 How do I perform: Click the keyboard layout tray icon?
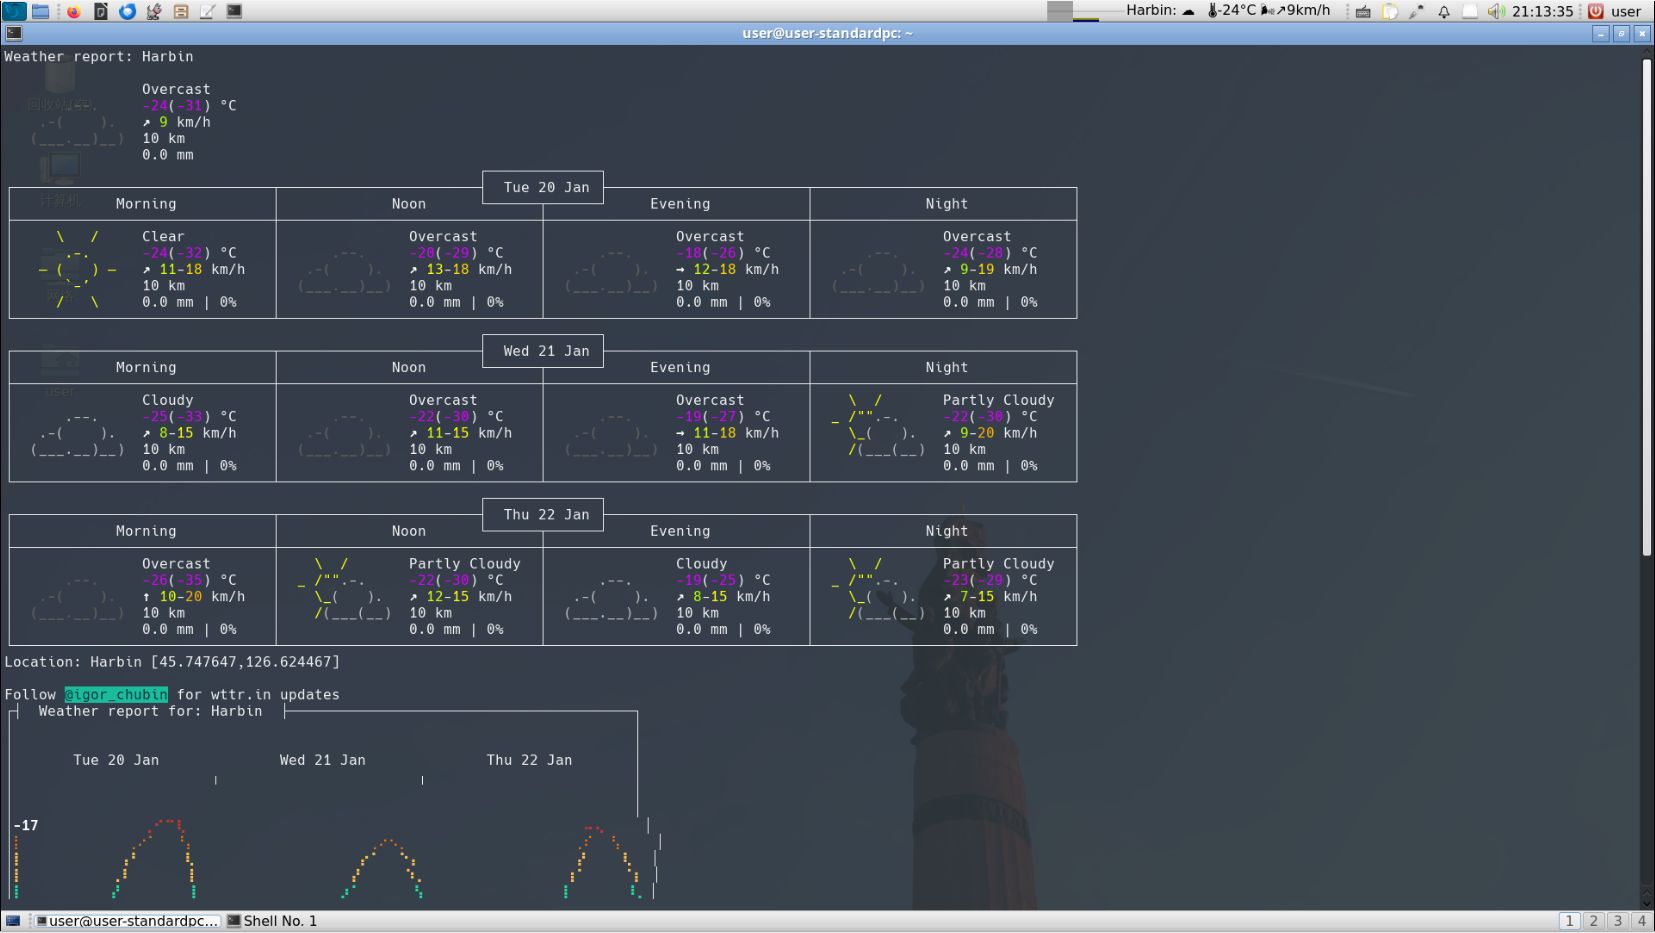click(1362, 11)
